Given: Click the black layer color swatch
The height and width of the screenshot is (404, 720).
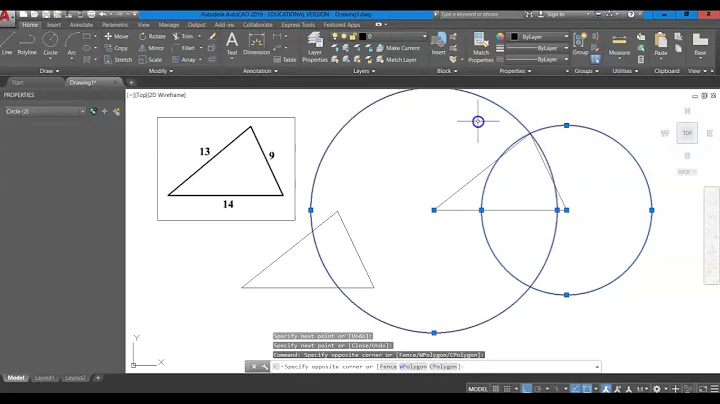Looking at the screenshot, I should point(362,36).
